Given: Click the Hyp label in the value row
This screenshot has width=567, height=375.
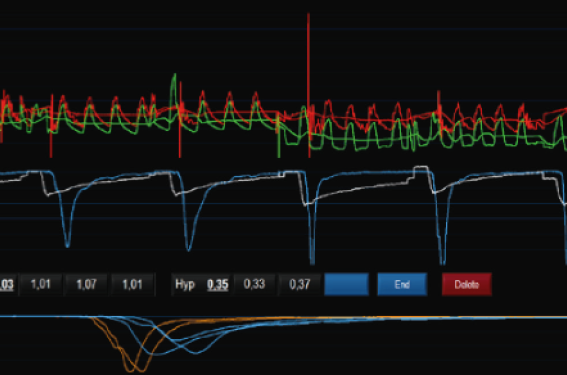Looking at the screenshot, I should pos(185,284).
